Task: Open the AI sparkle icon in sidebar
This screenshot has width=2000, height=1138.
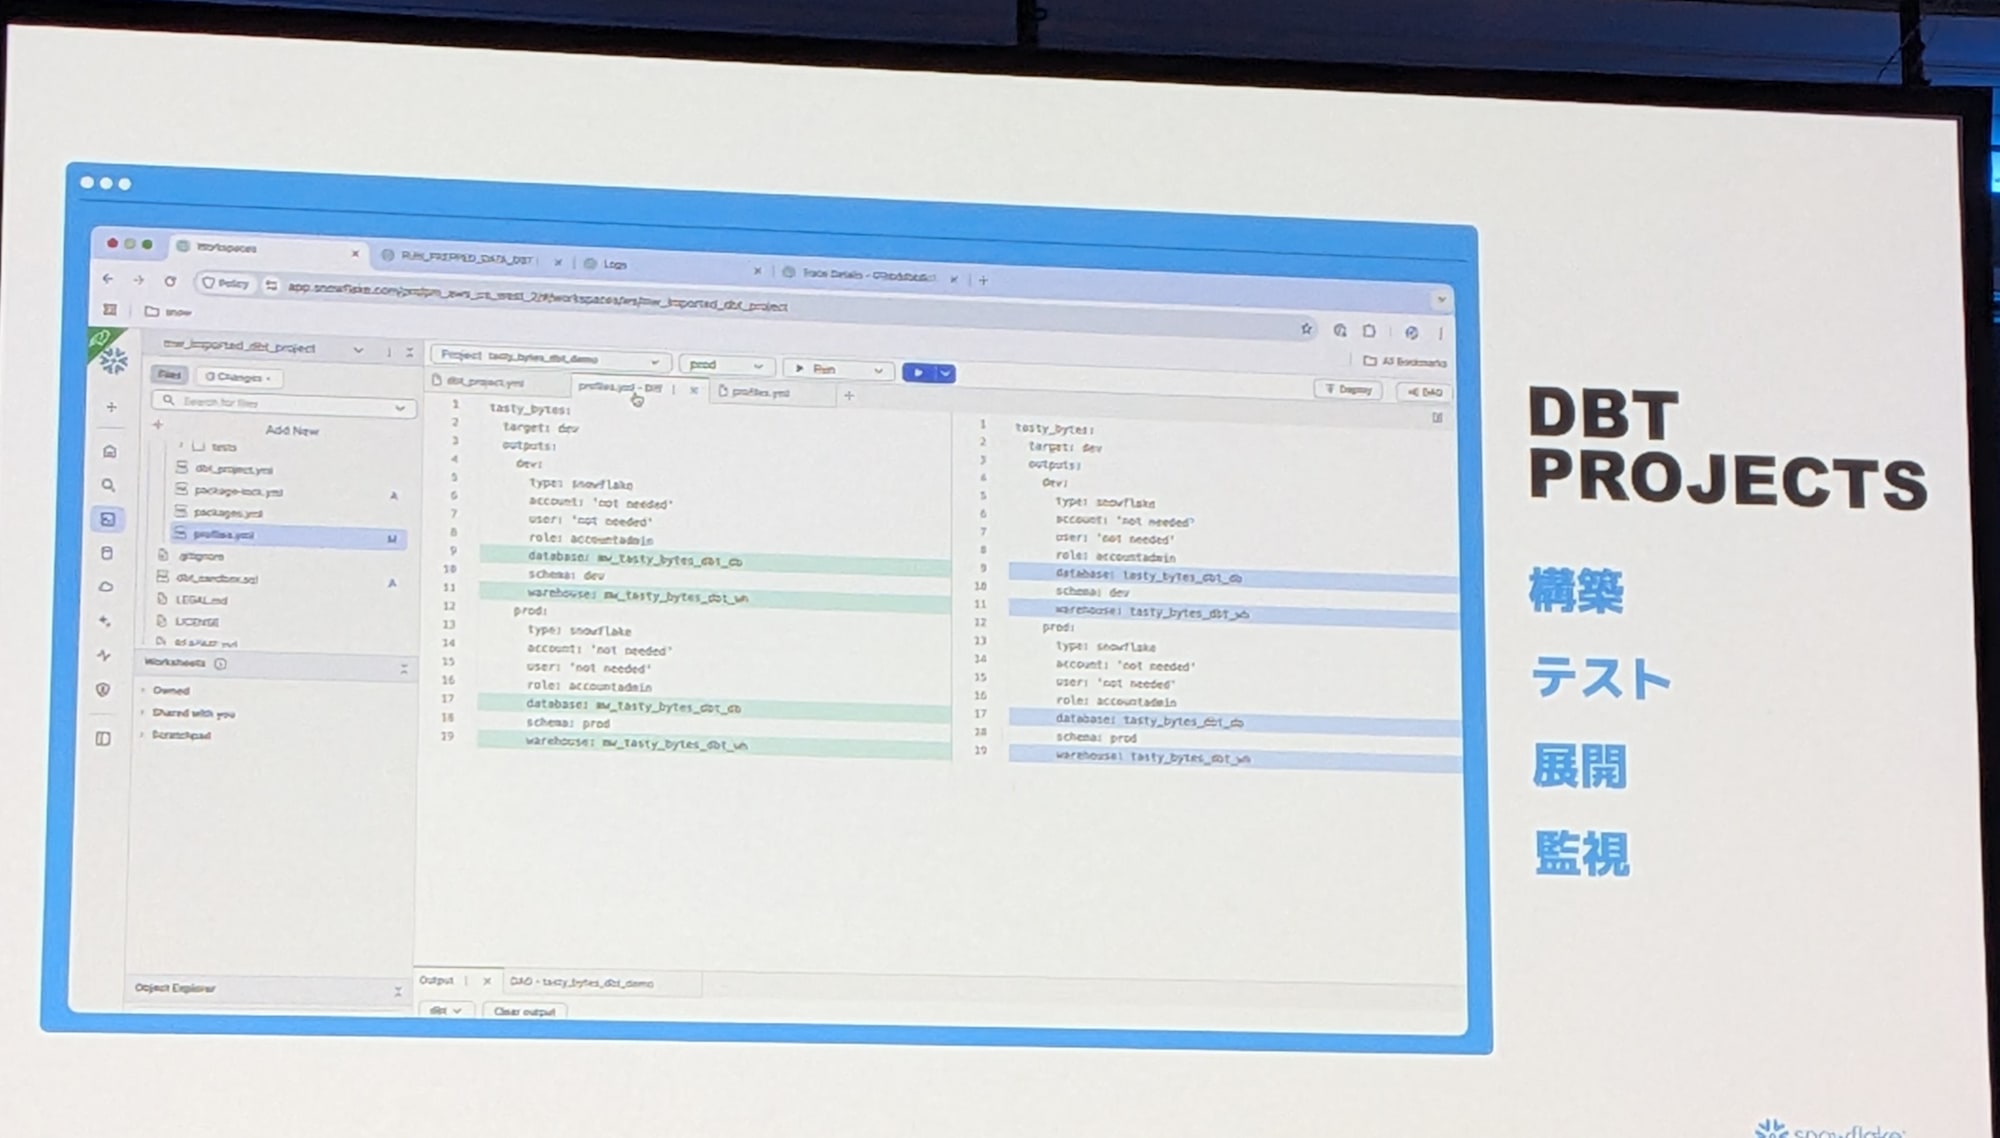Action: 105,621
